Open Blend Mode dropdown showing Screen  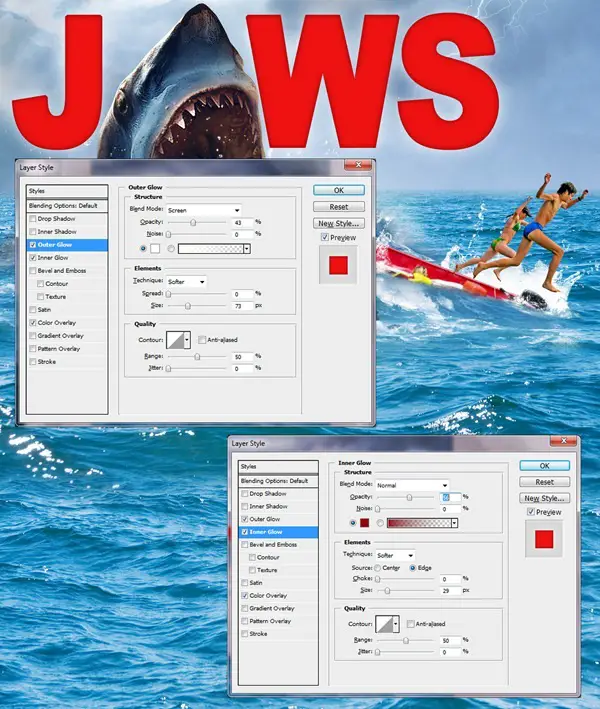[204, 210]
